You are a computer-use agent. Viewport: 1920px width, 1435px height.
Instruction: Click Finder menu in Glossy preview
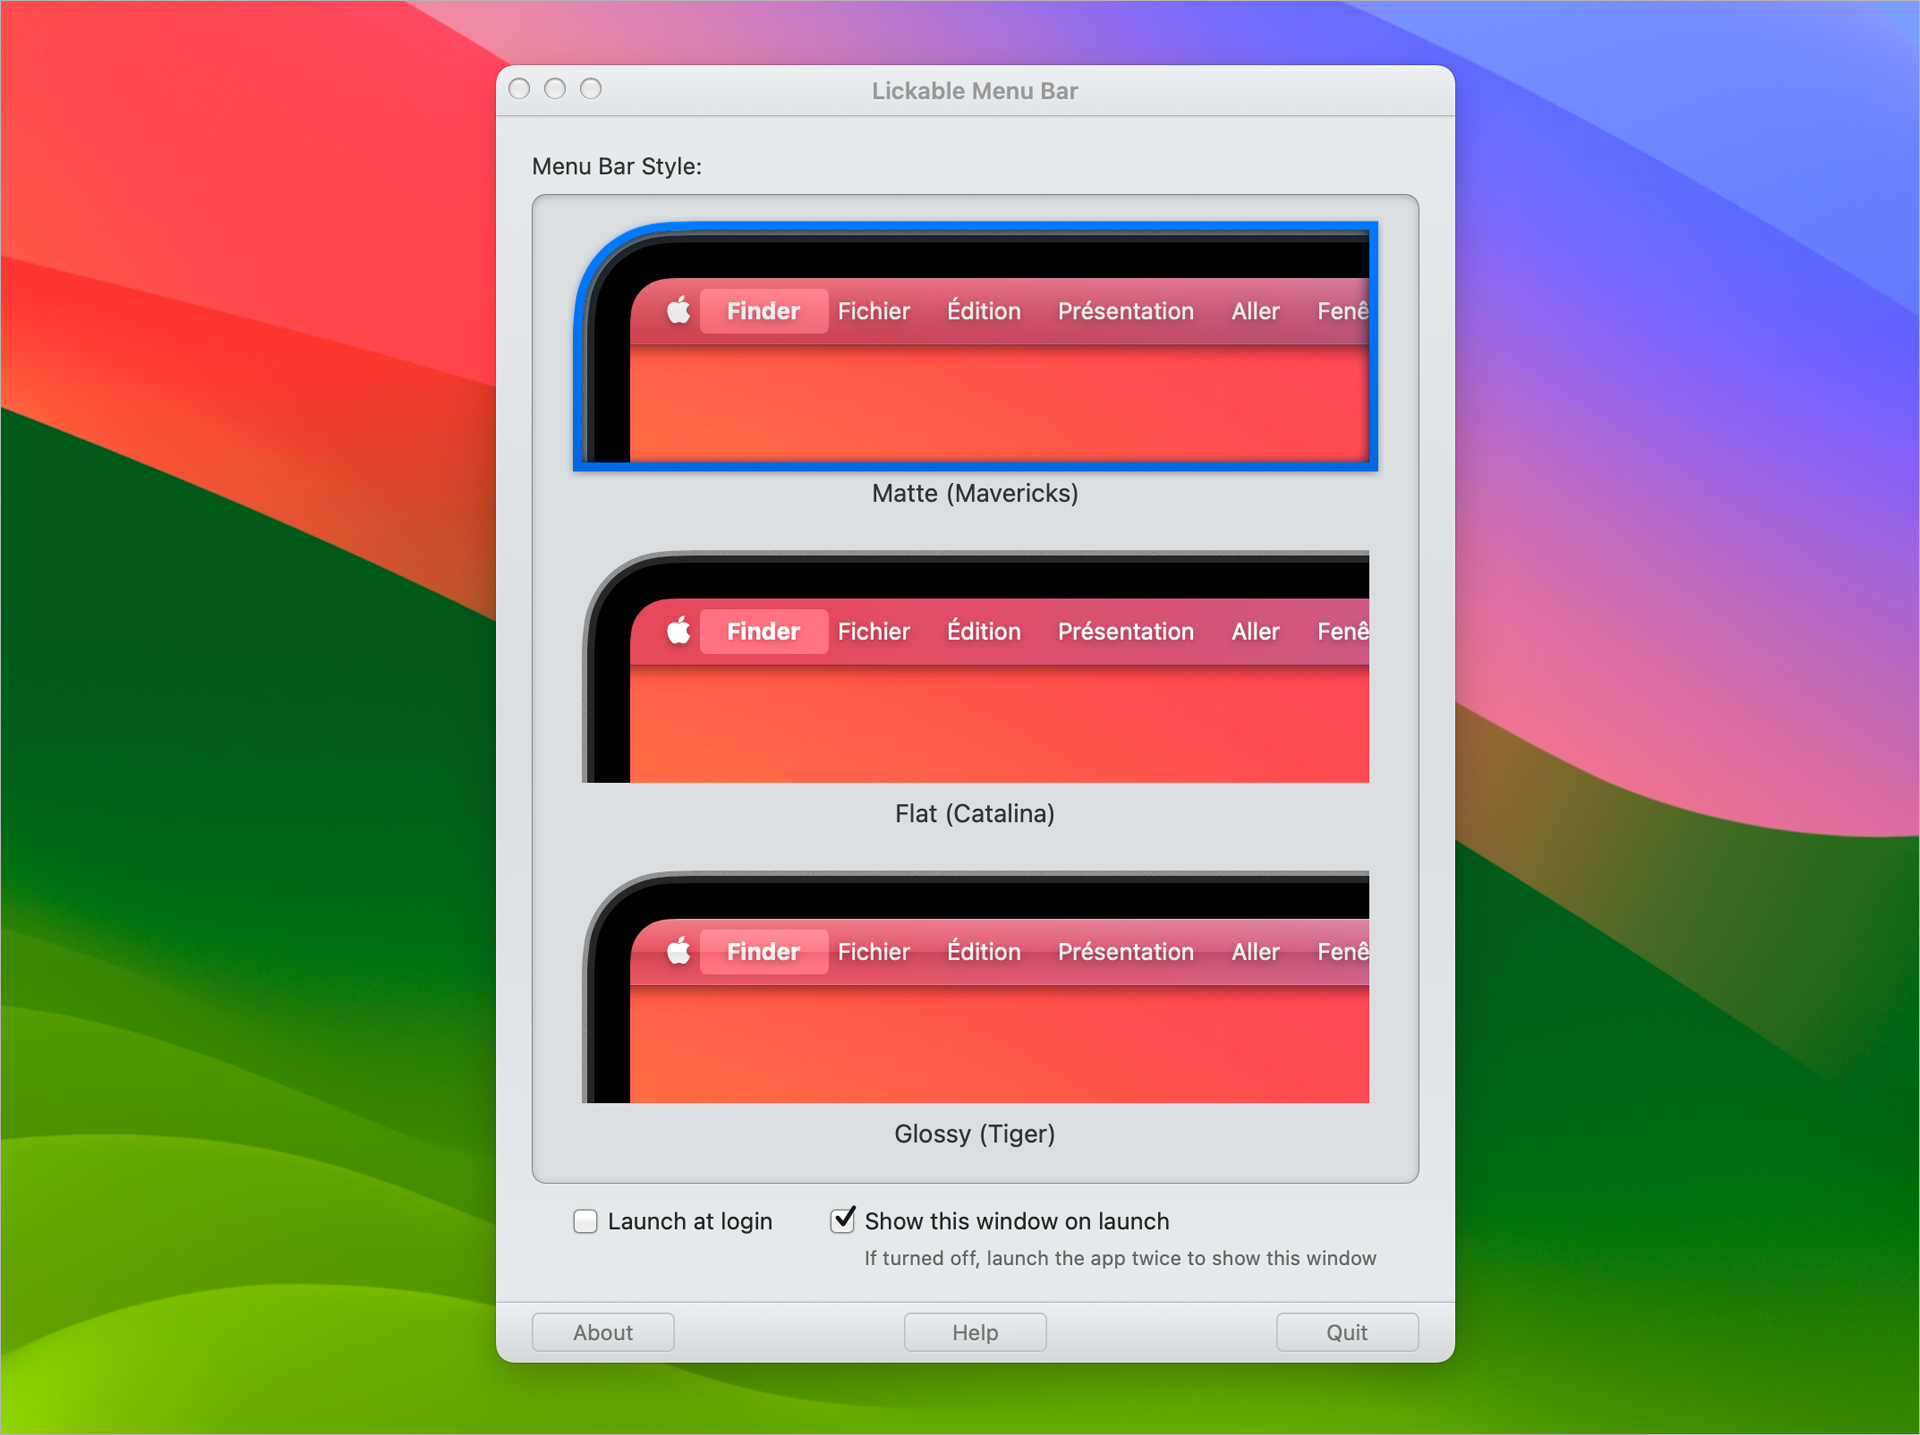[x=763, y=951]
